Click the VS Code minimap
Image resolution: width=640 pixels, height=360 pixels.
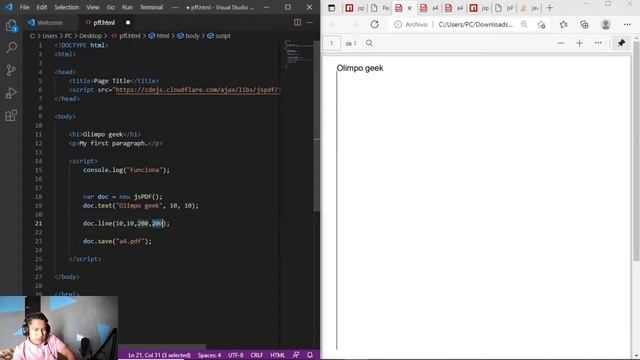click(x=298, y=55)
